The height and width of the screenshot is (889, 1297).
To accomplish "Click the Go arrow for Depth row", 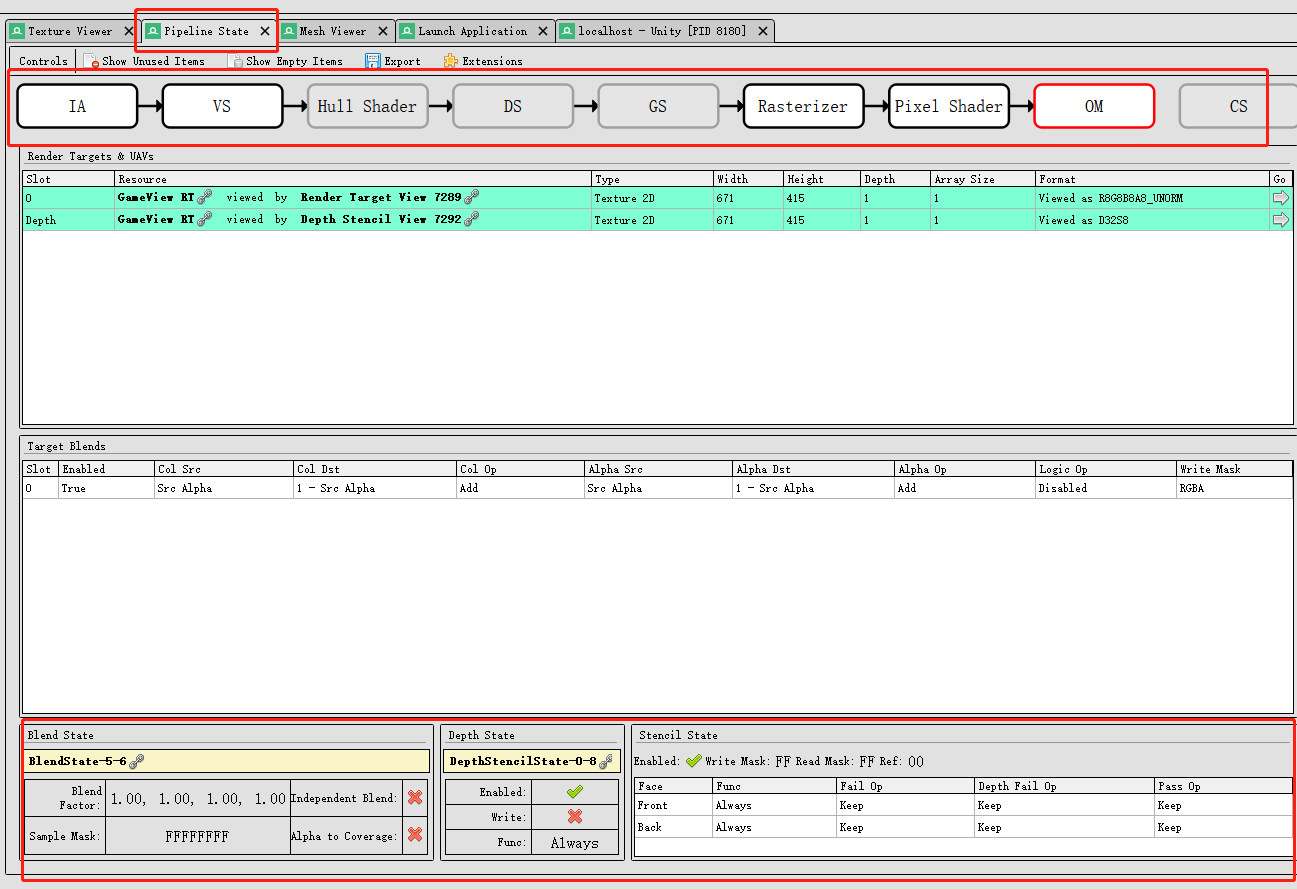I will pyautogui.click(x=1281, y=220).
